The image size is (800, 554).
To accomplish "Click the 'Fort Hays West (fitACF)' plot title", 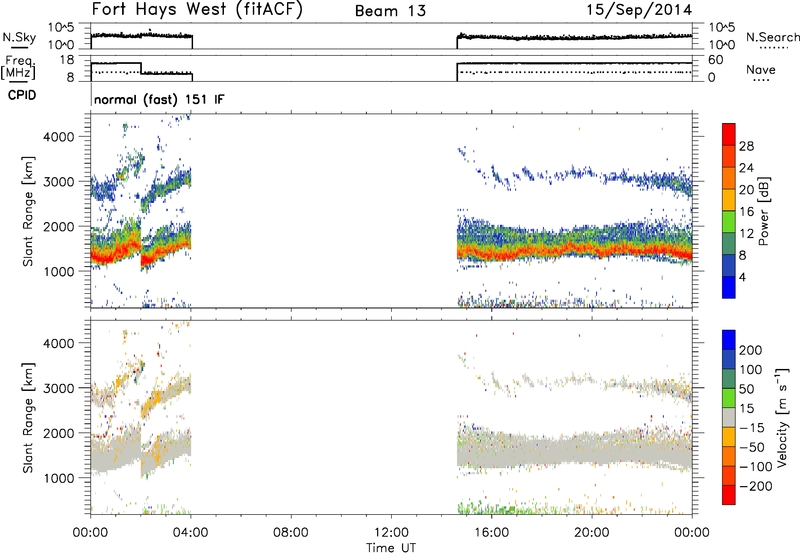I will [x=197, y=10].
